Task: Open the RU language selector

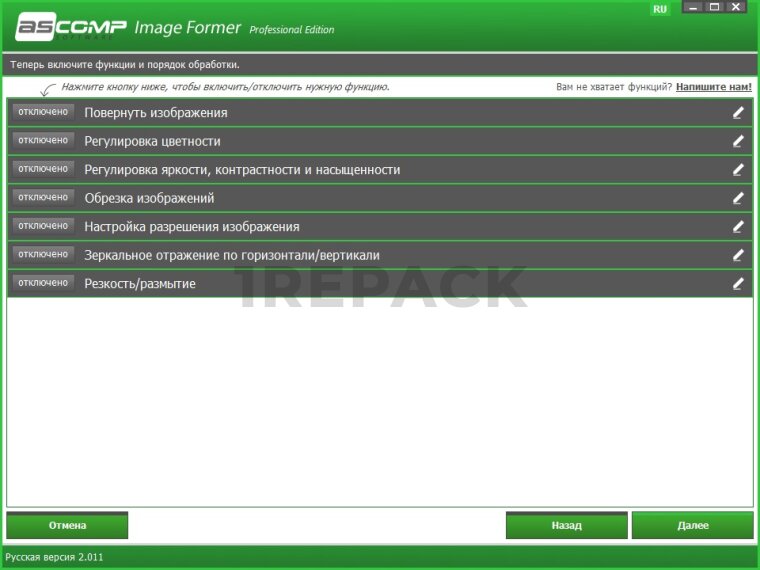Action: tap(660, 9)
